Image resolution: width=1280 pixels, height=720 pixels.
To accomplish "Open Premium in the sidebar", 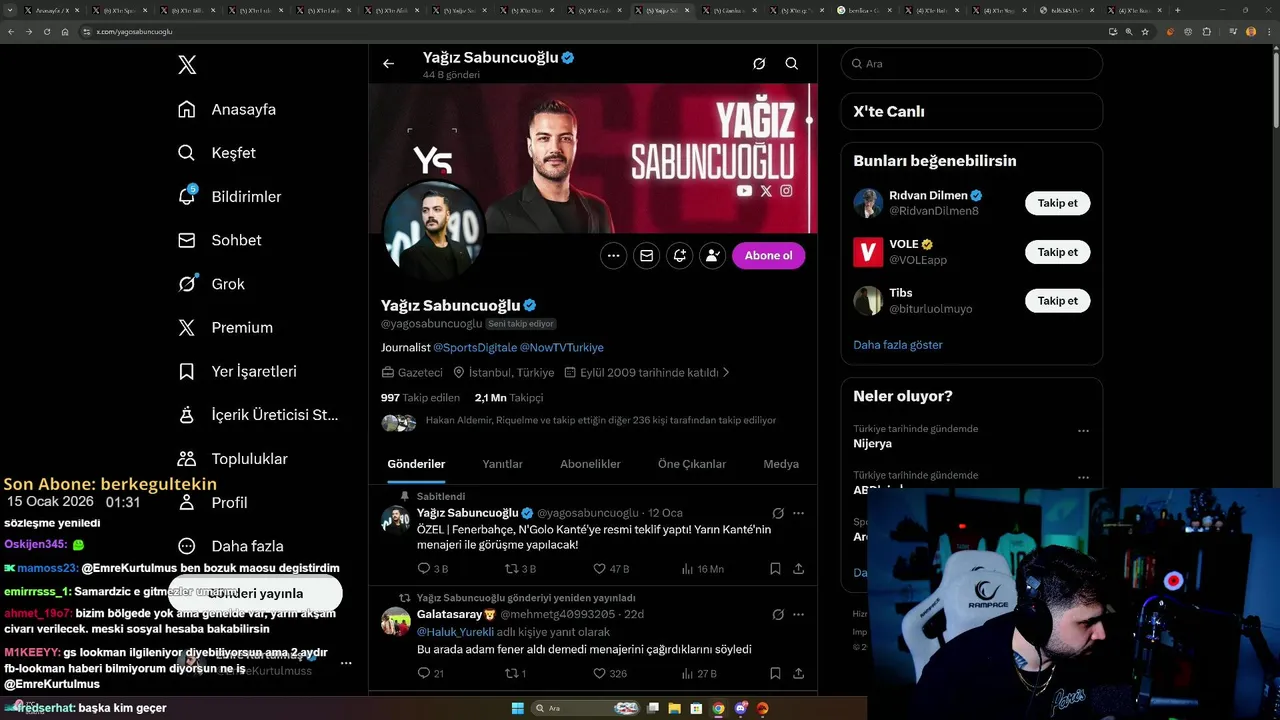I will click(224, 327).
